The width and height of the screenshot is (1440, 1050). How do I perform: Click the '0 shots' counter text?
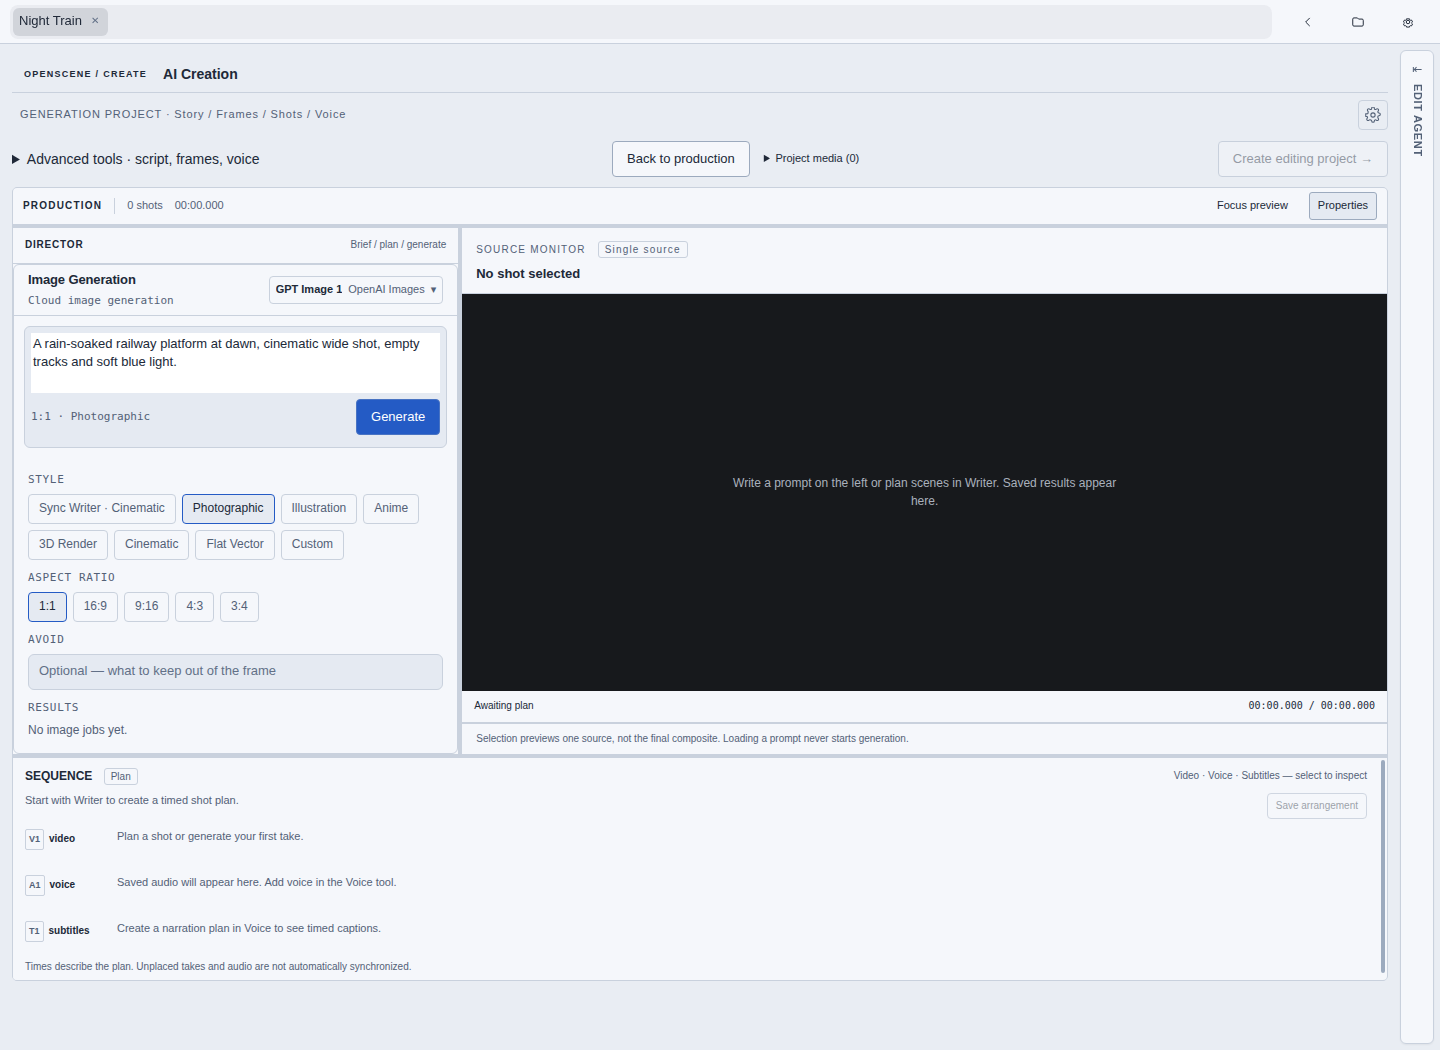(145, 206)
